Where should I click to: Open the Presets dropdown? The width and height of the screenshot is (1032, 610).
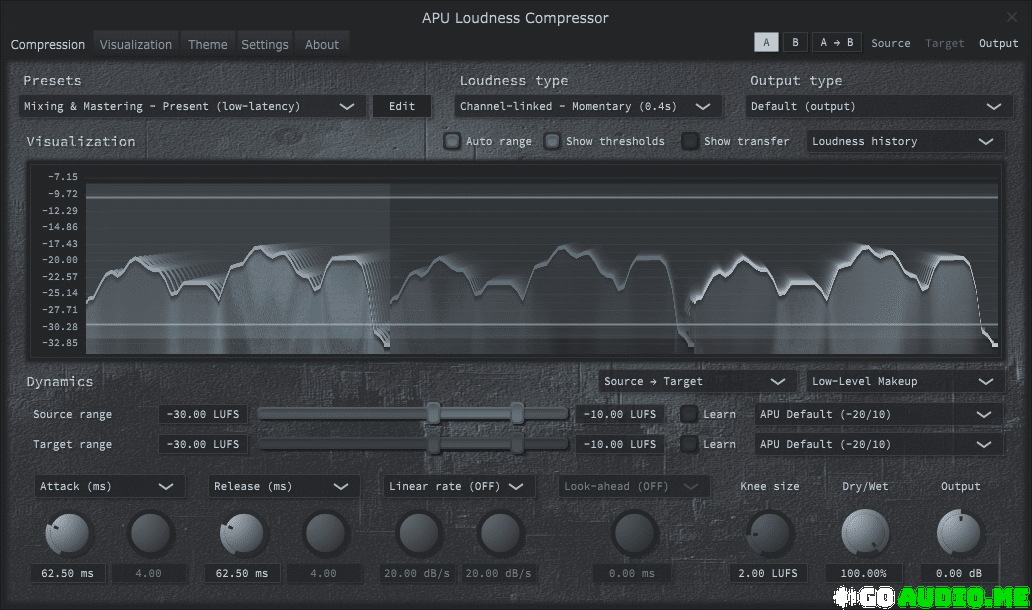[x=192, y=106]
